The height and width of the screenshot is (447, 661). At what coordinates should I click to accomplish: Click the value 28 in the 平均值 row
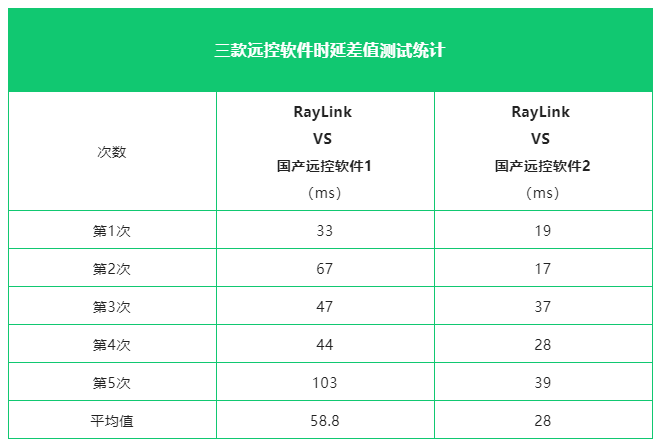coord(543,420)
